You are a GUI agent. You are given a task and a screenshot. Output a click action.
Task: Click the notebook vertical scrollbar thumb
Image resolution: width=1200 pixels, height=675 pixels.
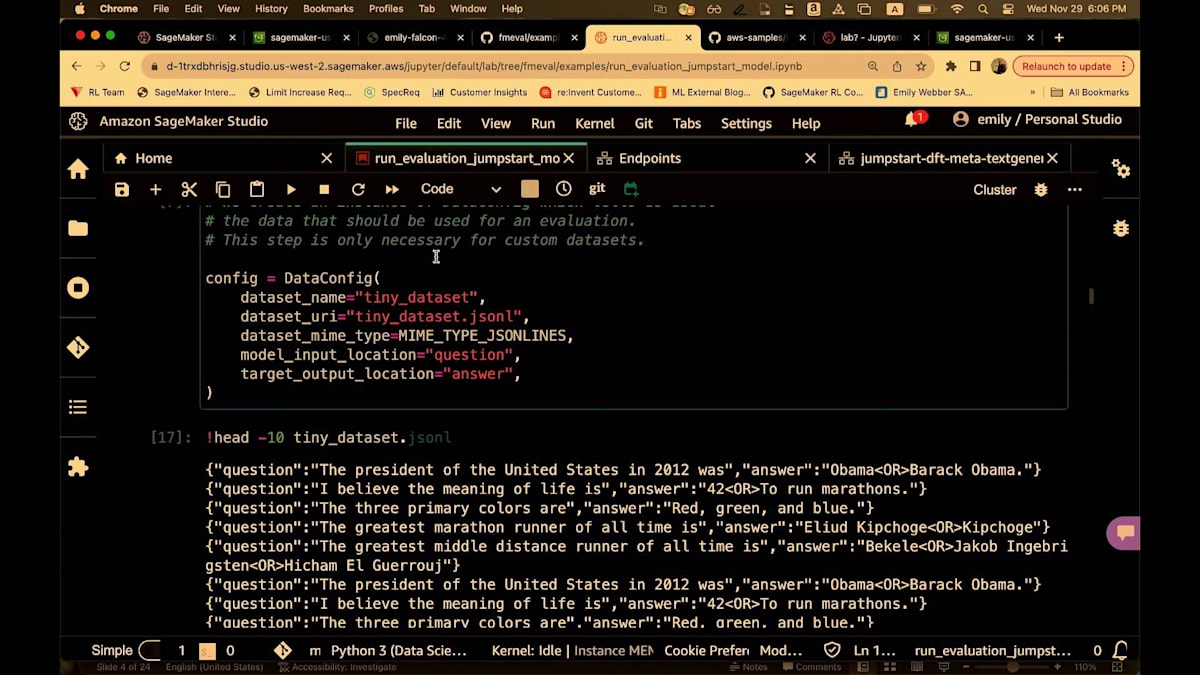pyautogui.click(x=1091, y=296)
